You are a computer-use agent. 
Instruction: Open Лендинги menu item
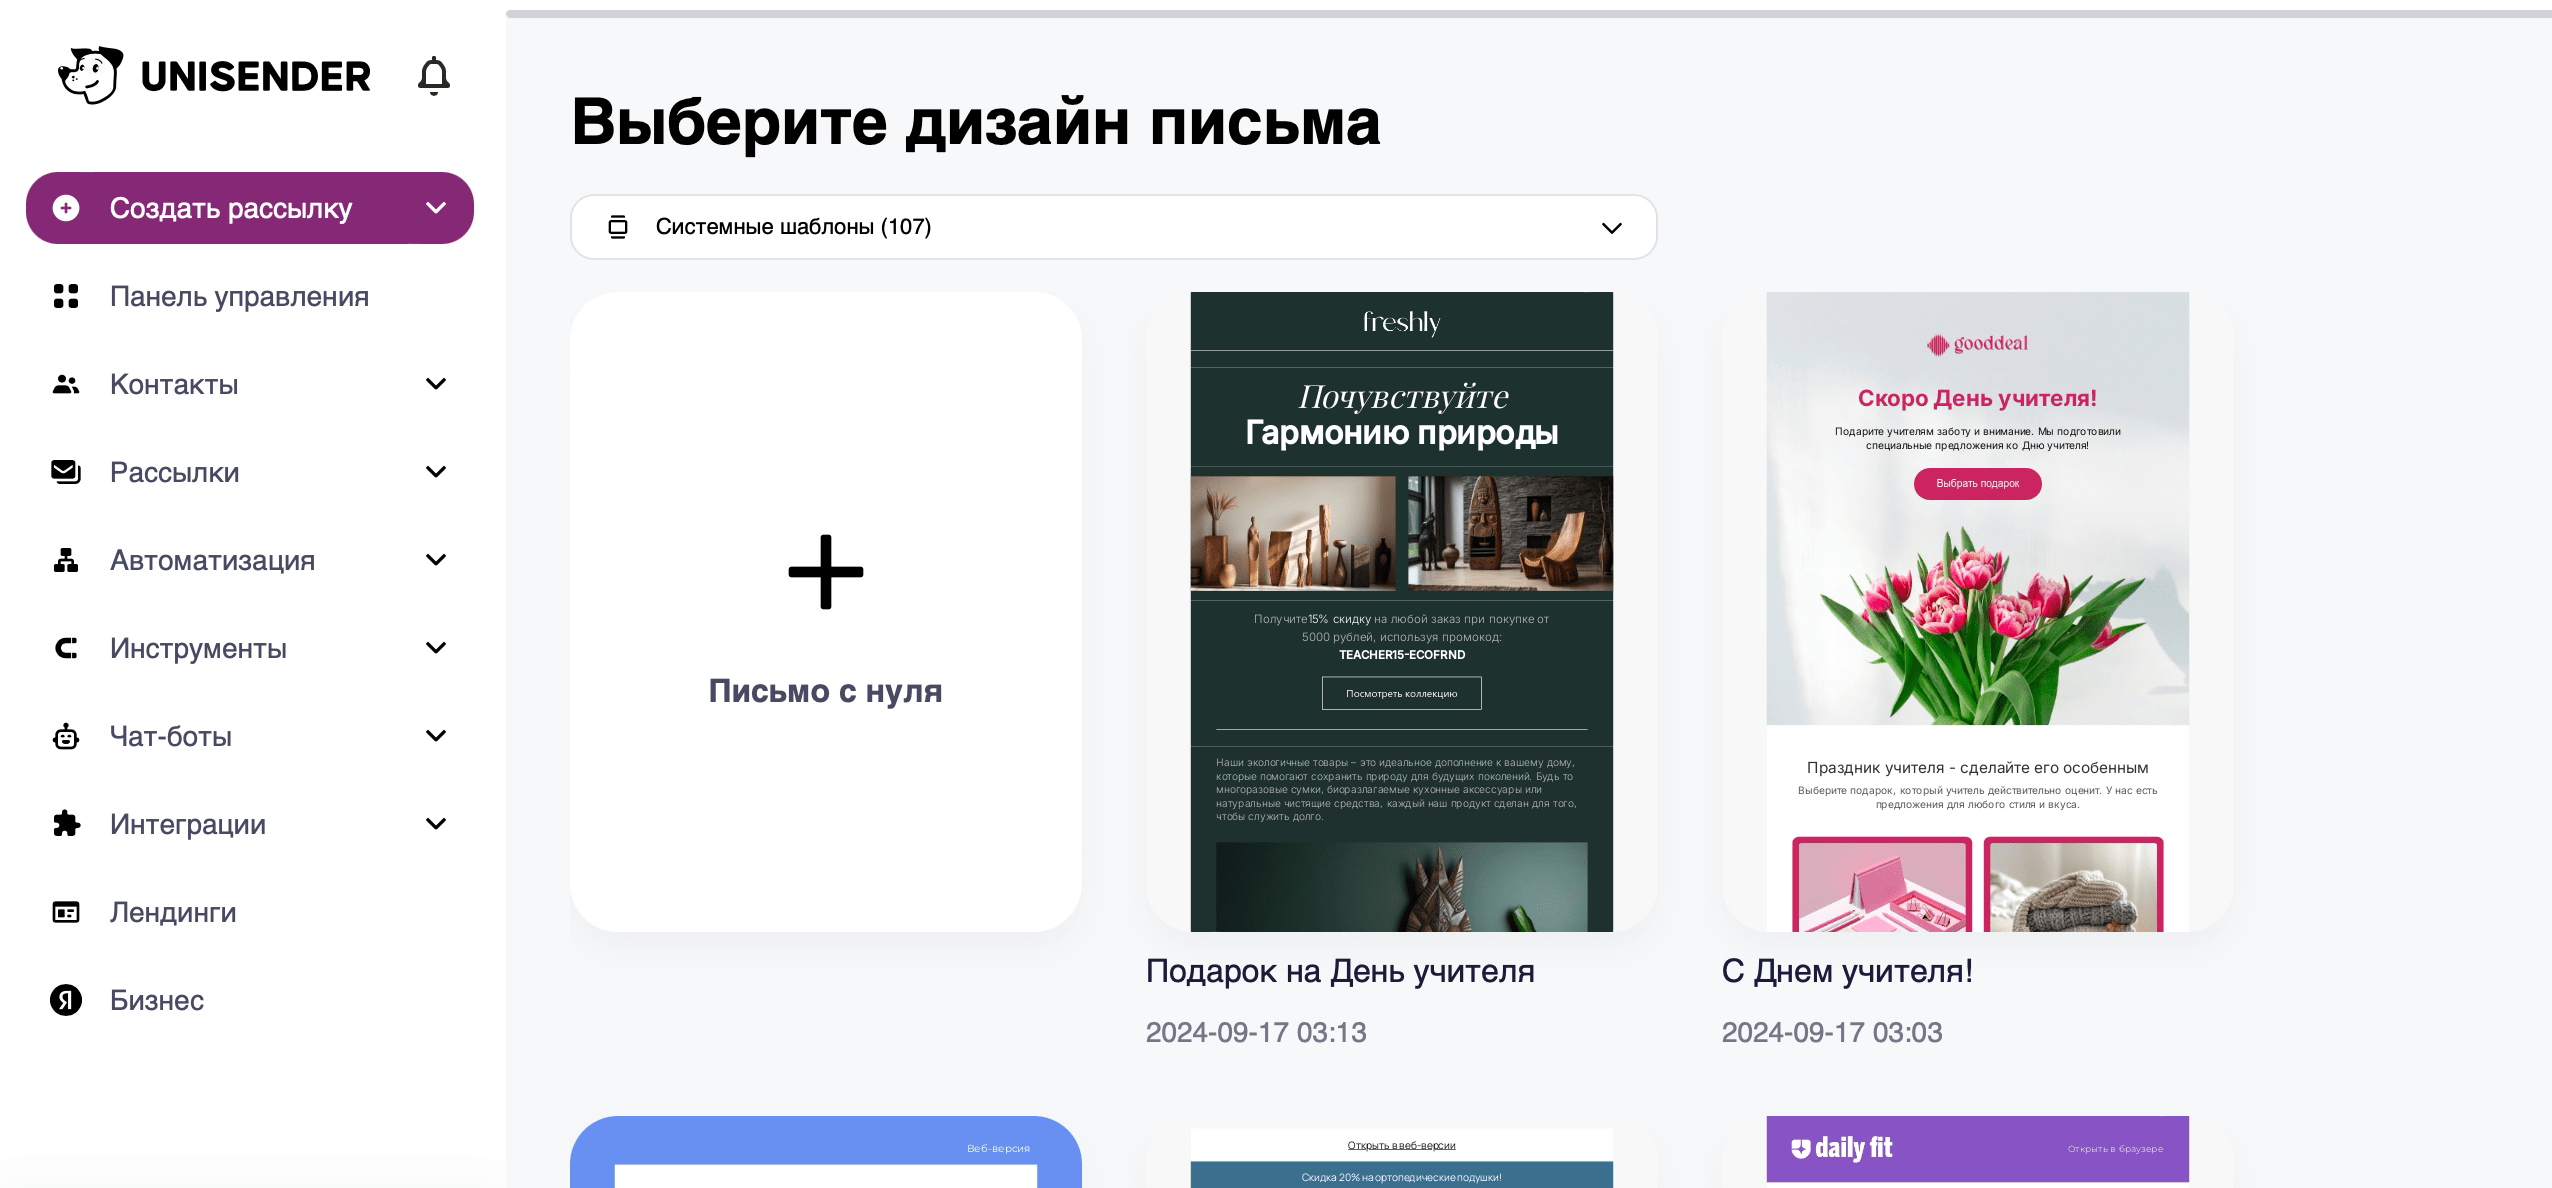tap(250, 912)
